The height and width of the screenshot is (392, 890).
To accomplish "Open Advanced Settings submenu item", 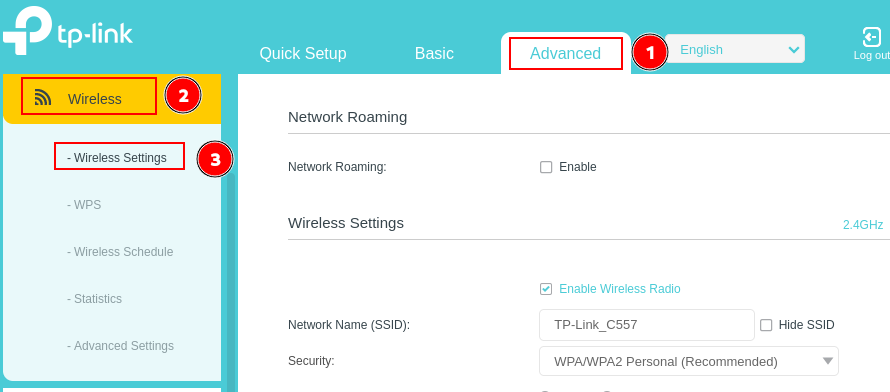I will click(120, 345).
